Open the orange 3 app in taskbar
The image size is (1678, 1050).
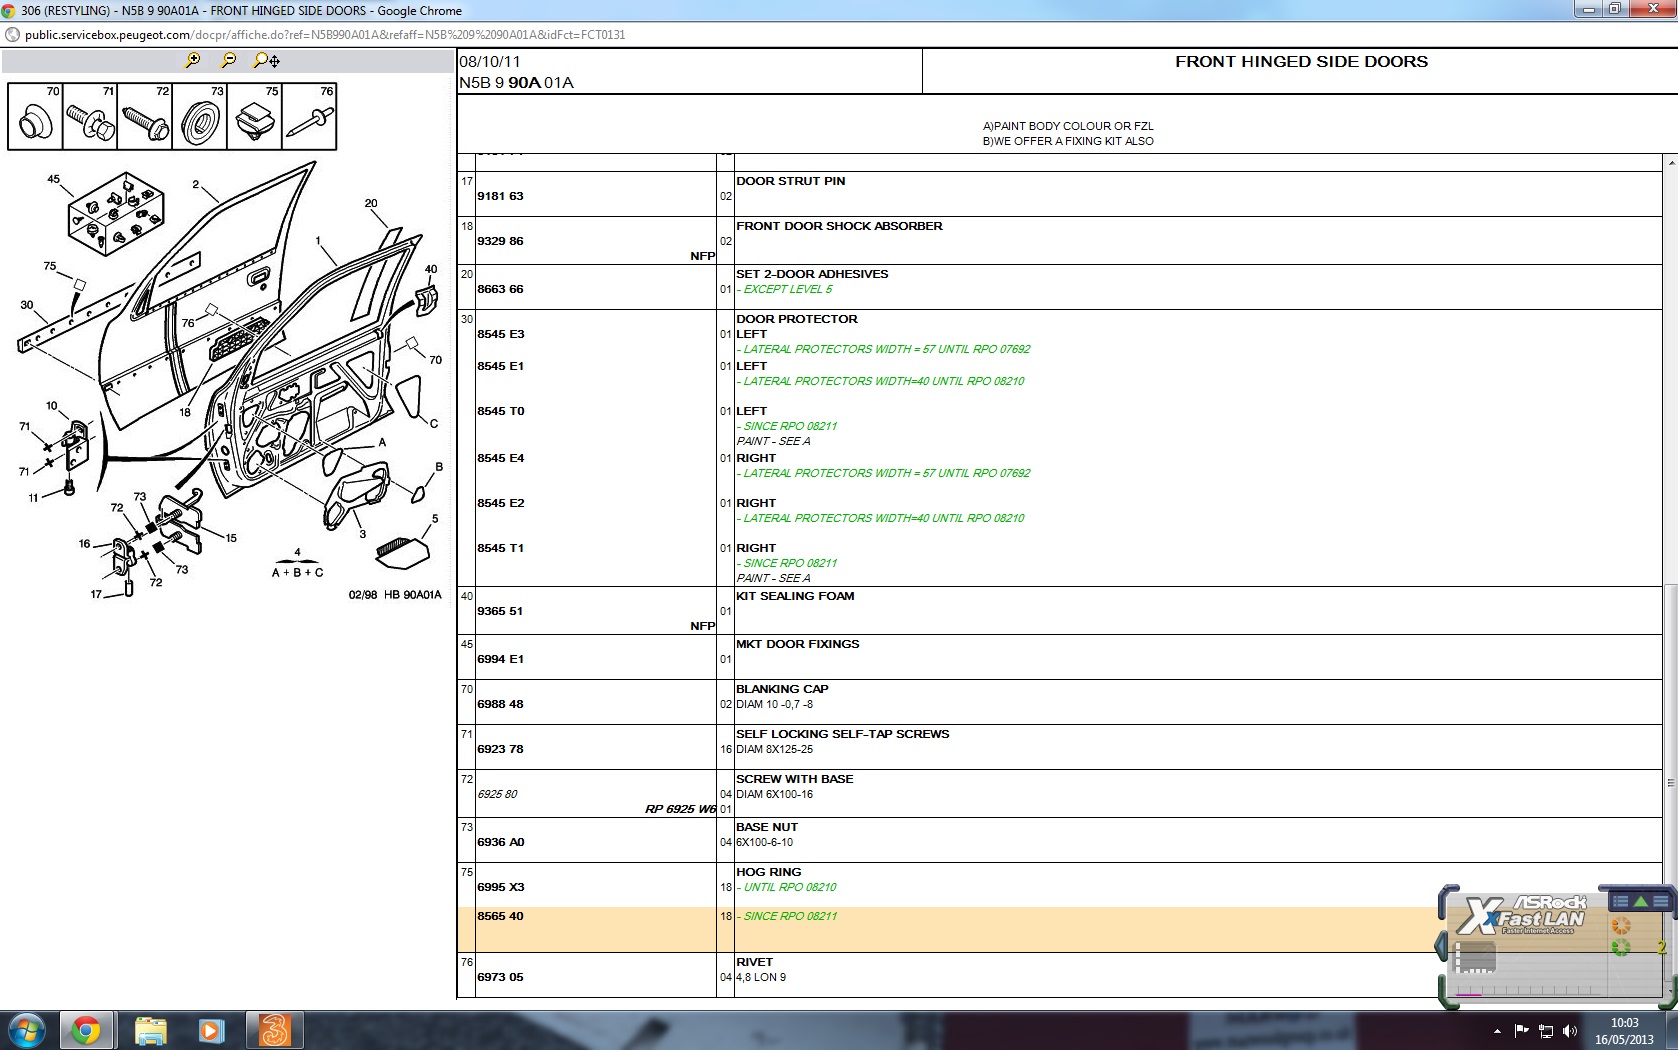point(274,1030)
